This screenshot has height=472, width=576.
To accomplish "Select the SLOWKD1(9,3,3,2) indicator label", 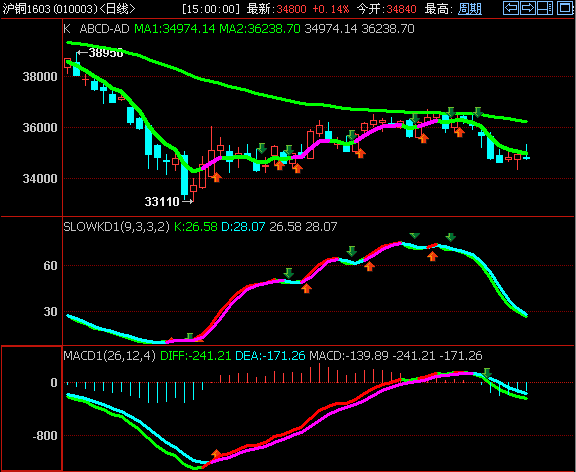I will click(x=116, y=226).
